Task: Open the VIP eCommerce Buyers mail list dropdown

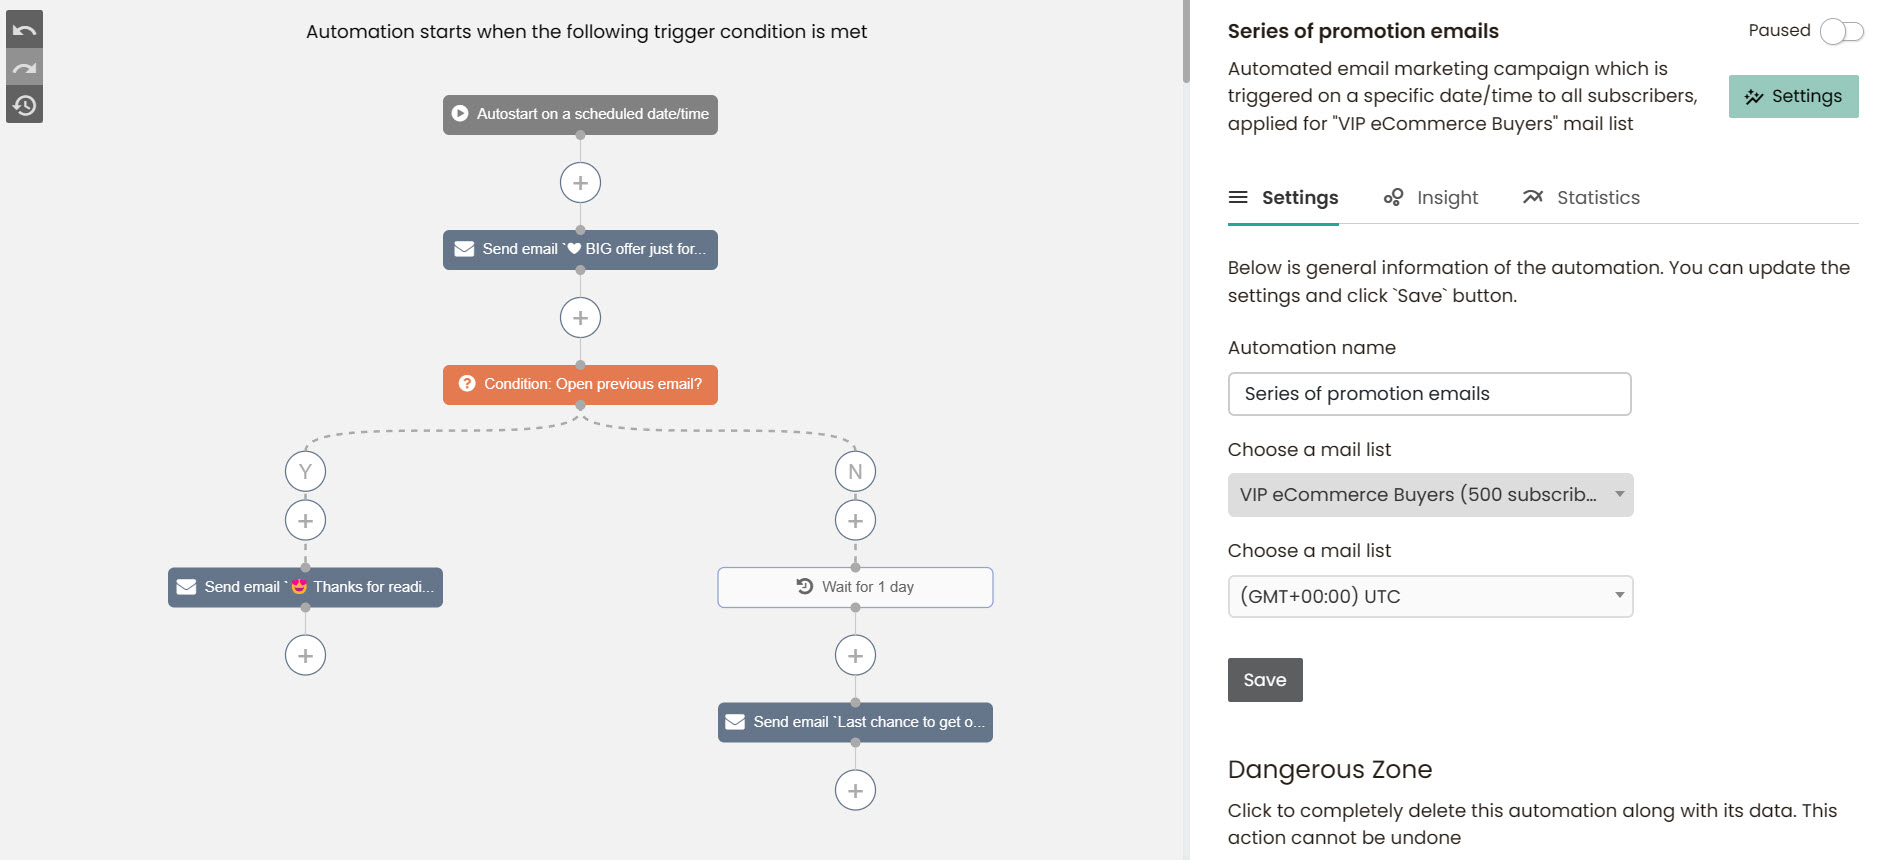Action: (1430, 495)
